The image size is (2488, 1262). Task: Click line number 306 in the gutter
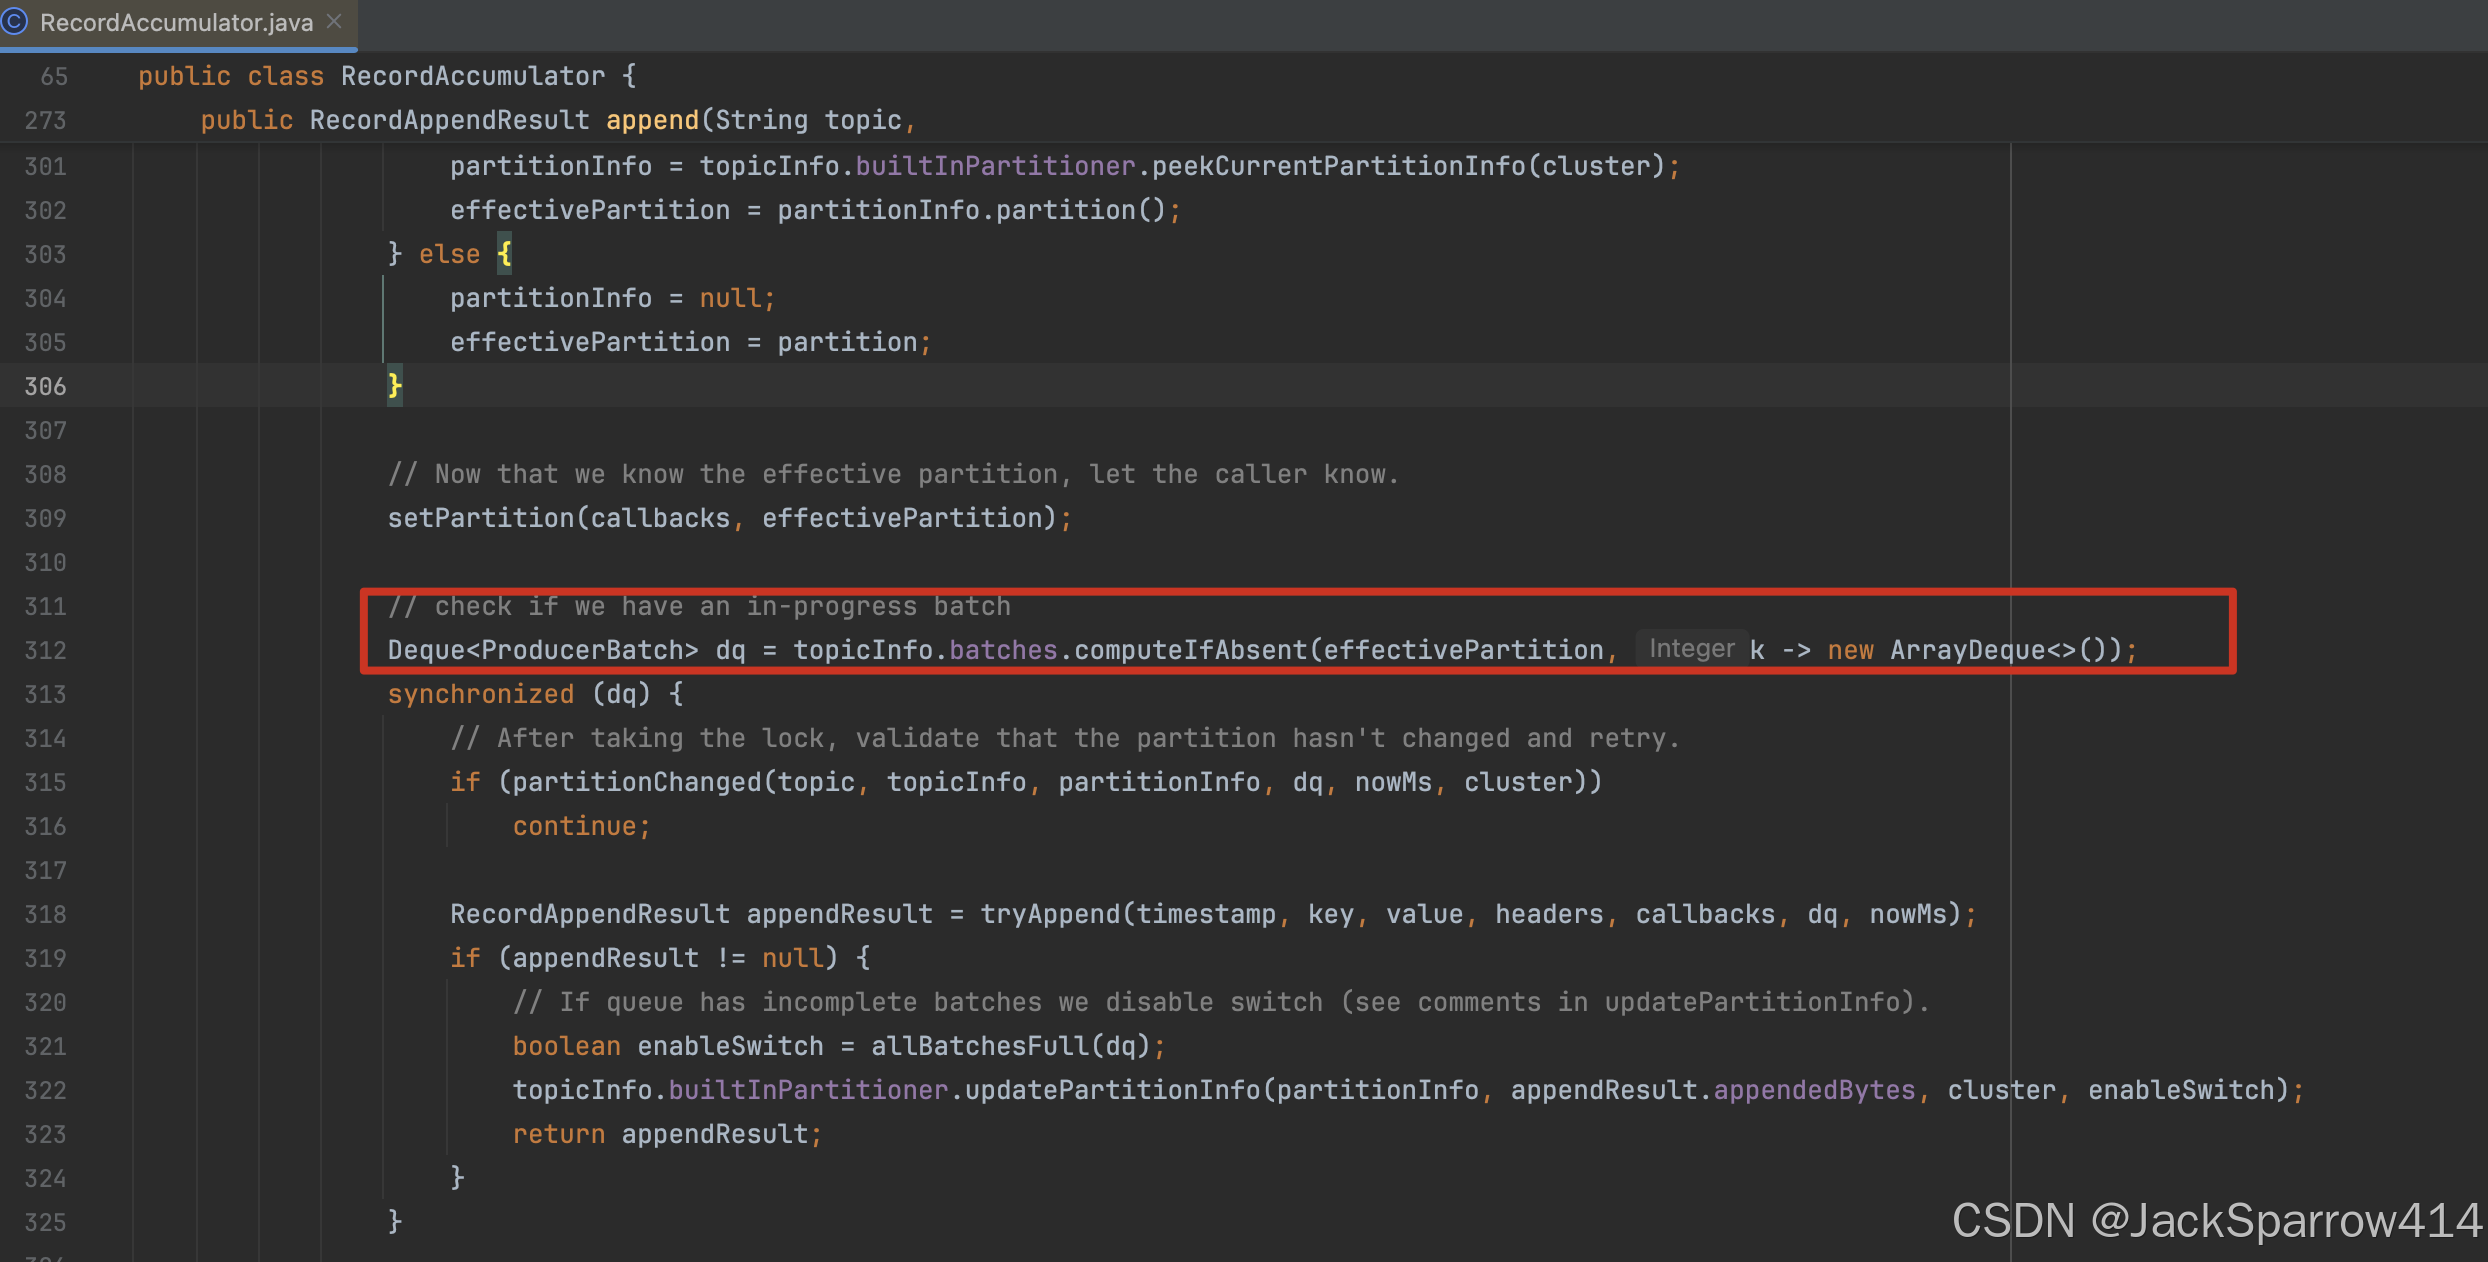coord(45,386)
